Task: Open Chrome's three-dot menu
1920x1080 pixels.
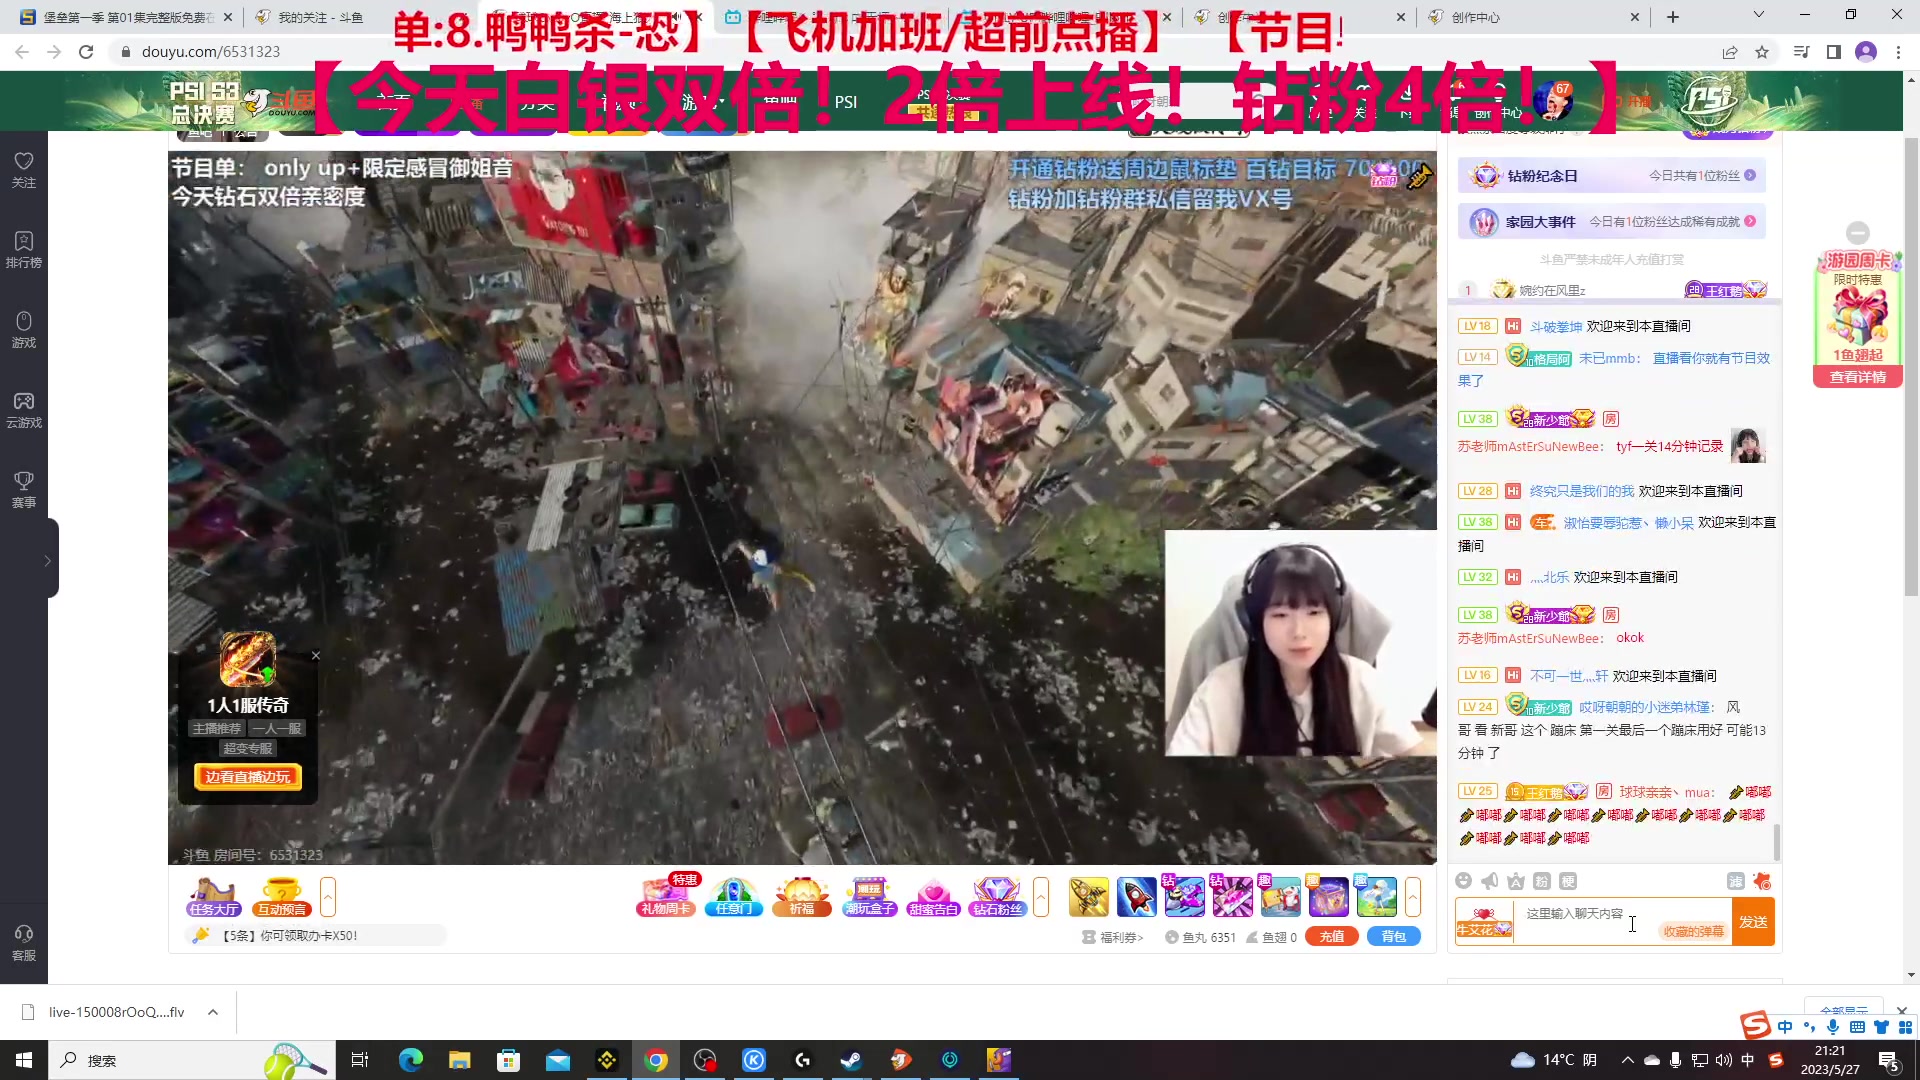Action: point(1898,52)
